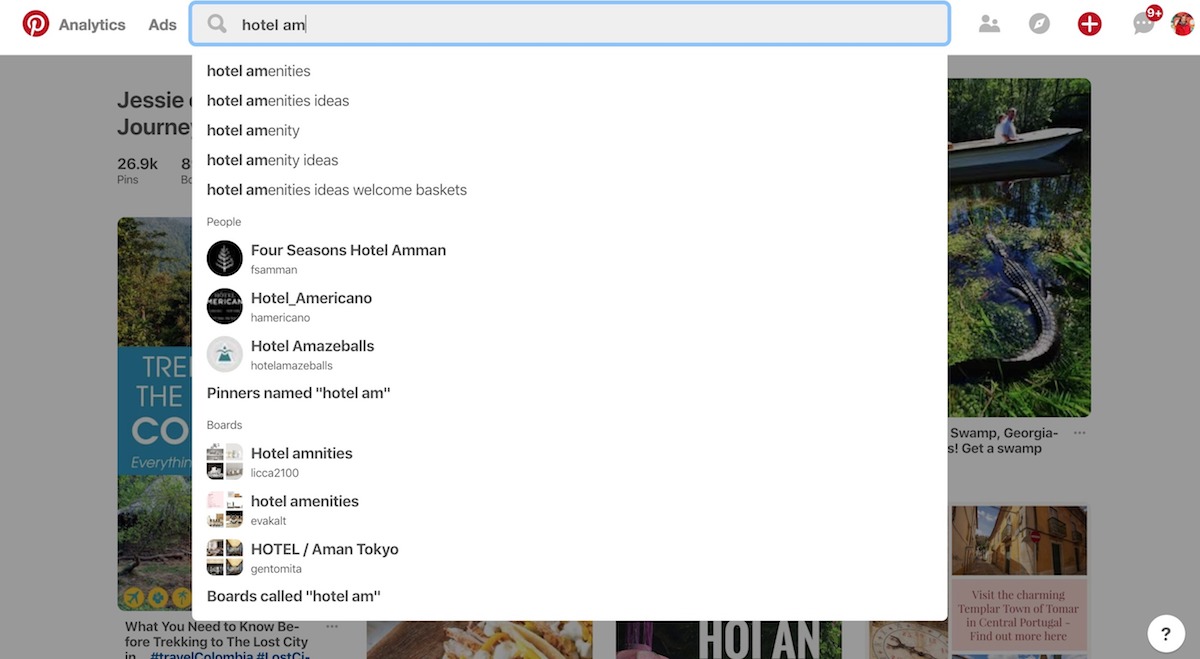Click inside the search text field

point(600,24)
